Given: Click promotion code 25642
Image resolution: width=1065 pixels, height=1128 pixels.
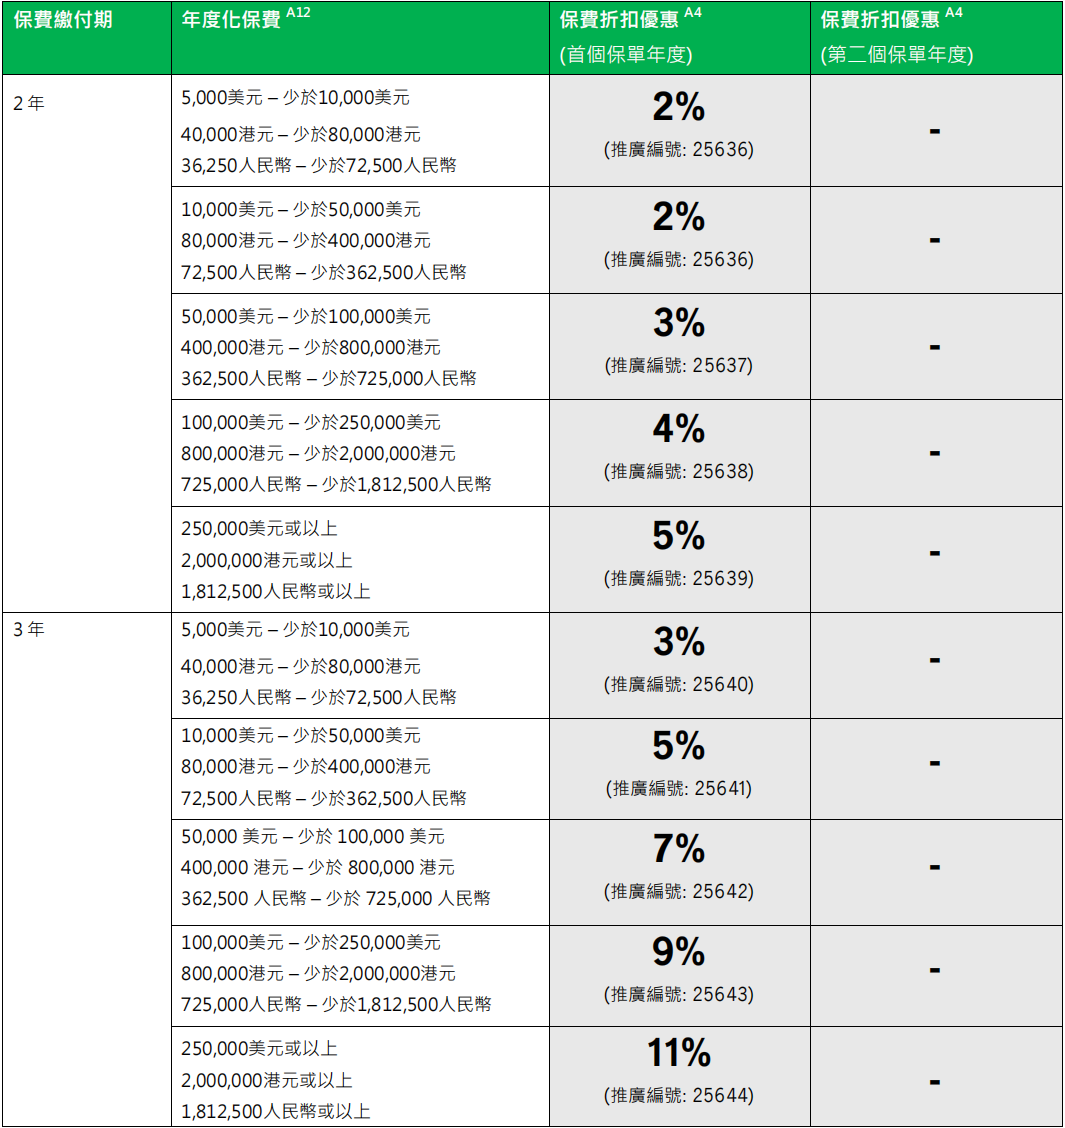Looking at the screenshot, I should pos(722,891).
